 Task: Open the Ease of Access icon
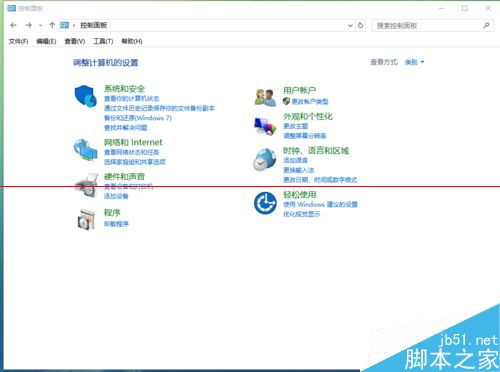(x=265, y=203)
